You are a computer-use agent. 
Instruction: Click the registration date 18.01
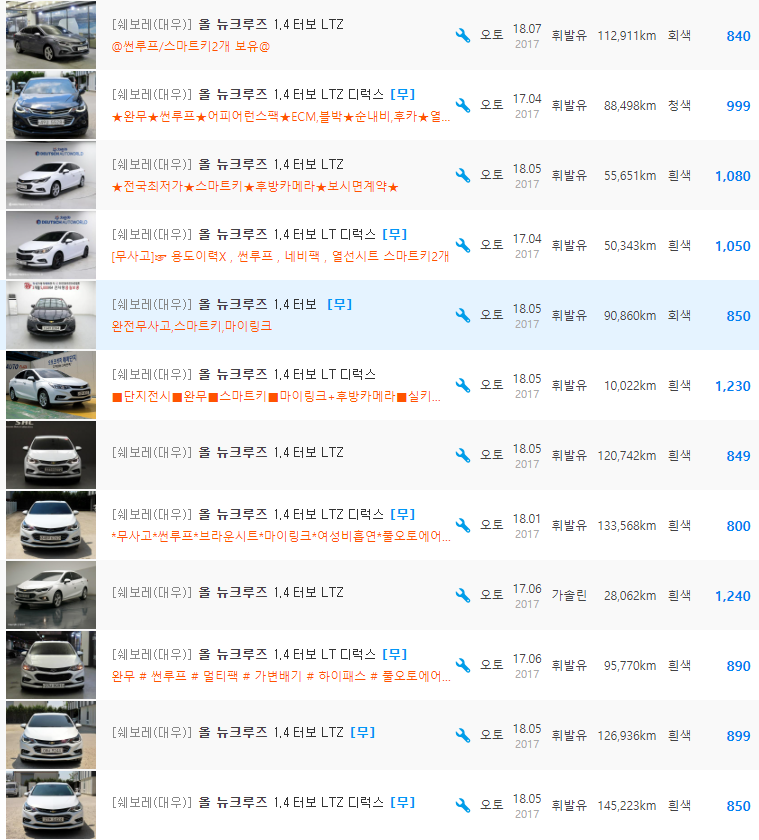click(x=527, y=519)
